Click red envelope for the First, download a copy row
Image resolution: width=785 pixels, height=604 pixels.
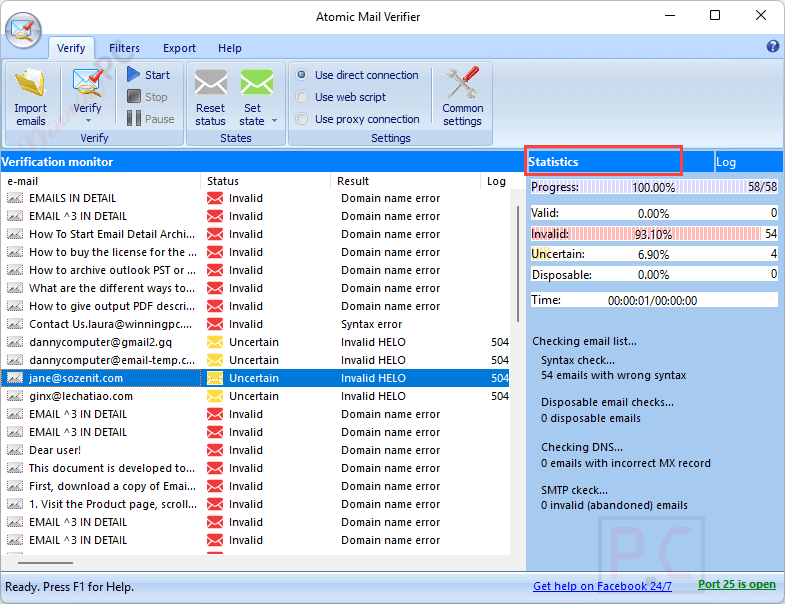tap(215, 486)
